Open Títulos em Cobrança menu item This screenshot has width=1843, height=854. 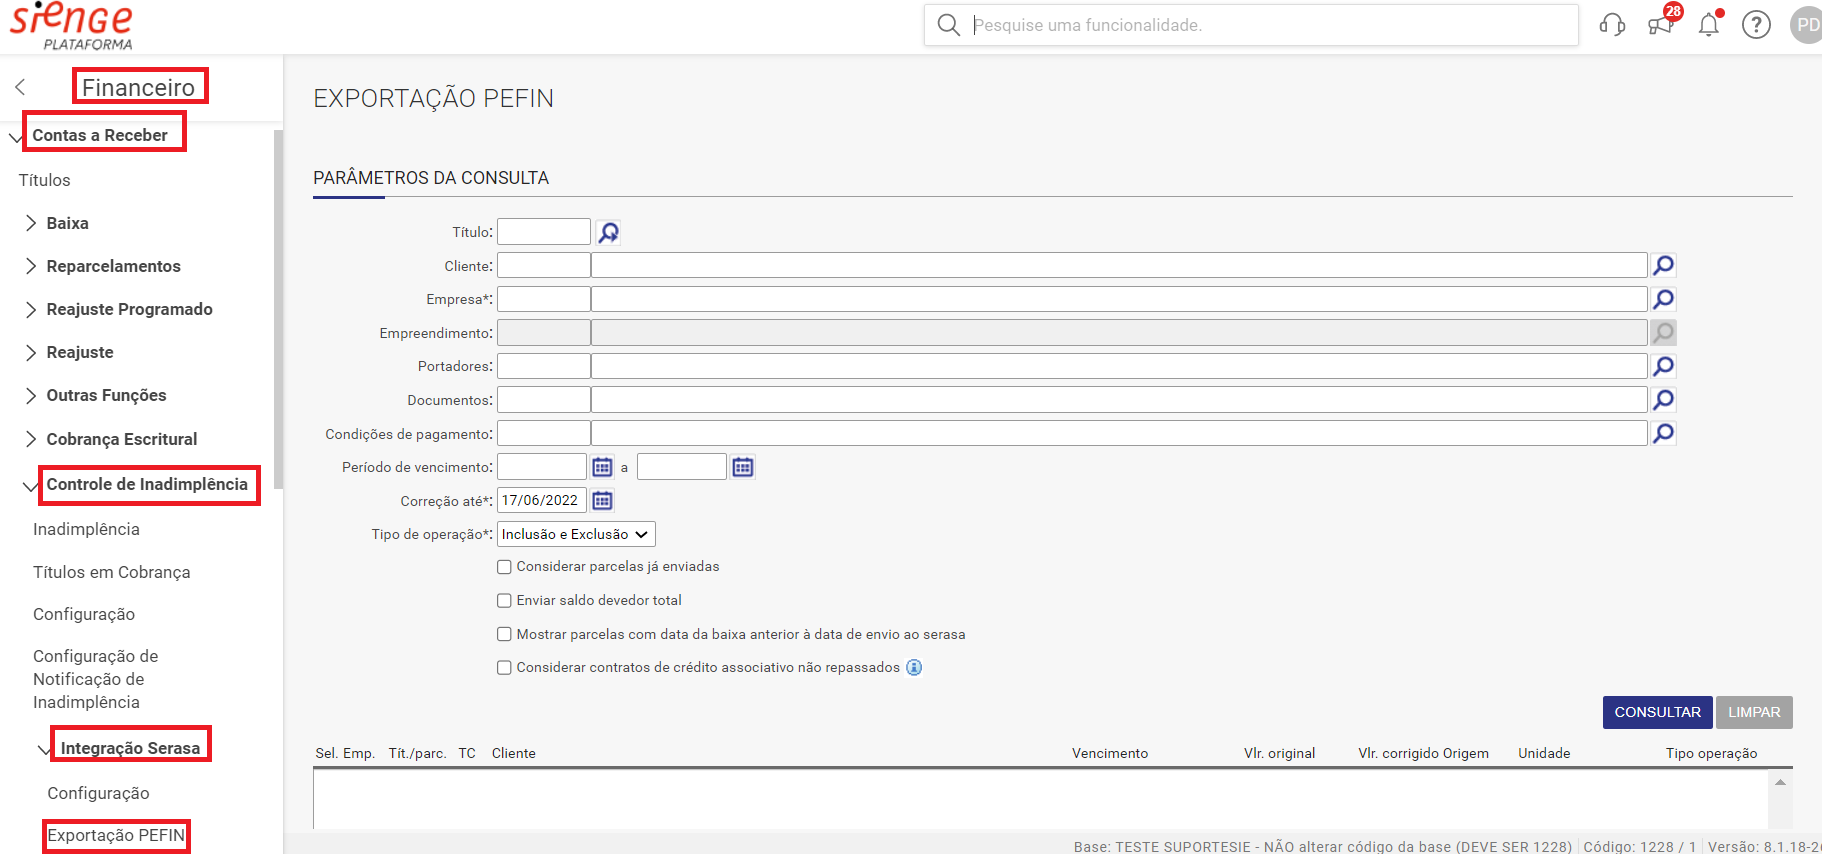coord(111,572)
